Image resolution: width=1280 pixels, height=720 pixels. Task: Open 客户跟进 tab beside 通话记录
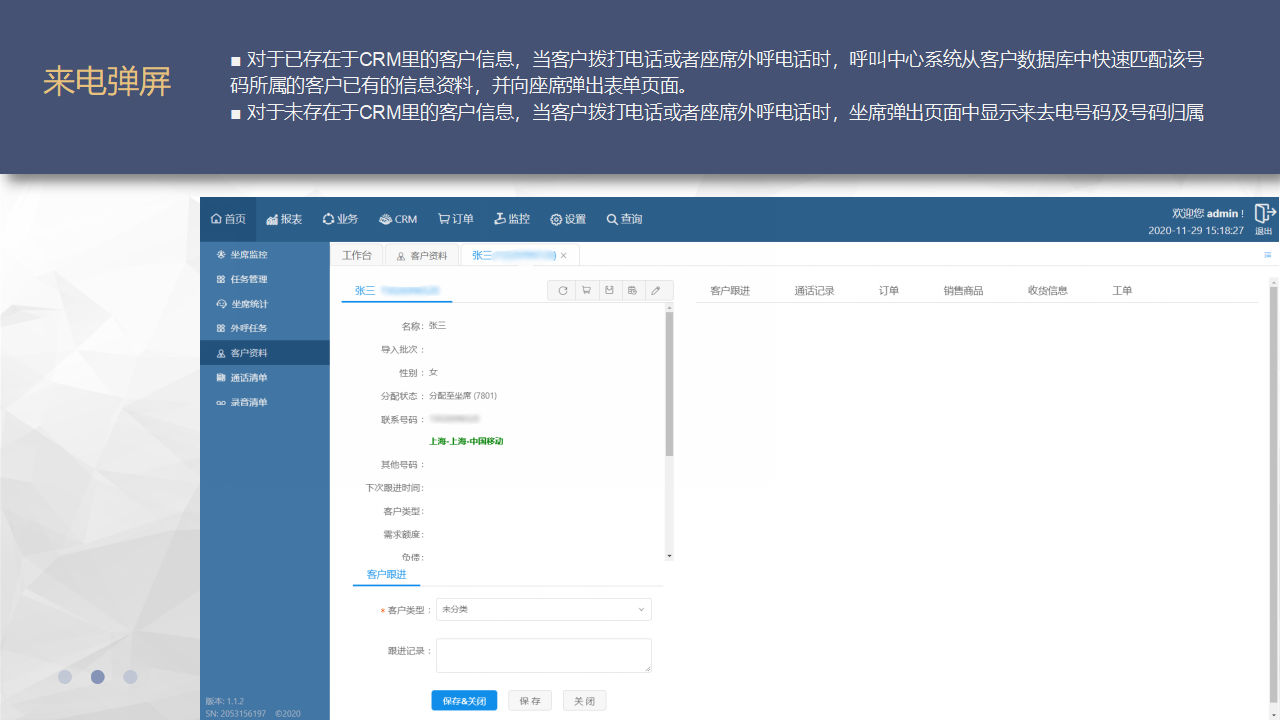[730, 291]
